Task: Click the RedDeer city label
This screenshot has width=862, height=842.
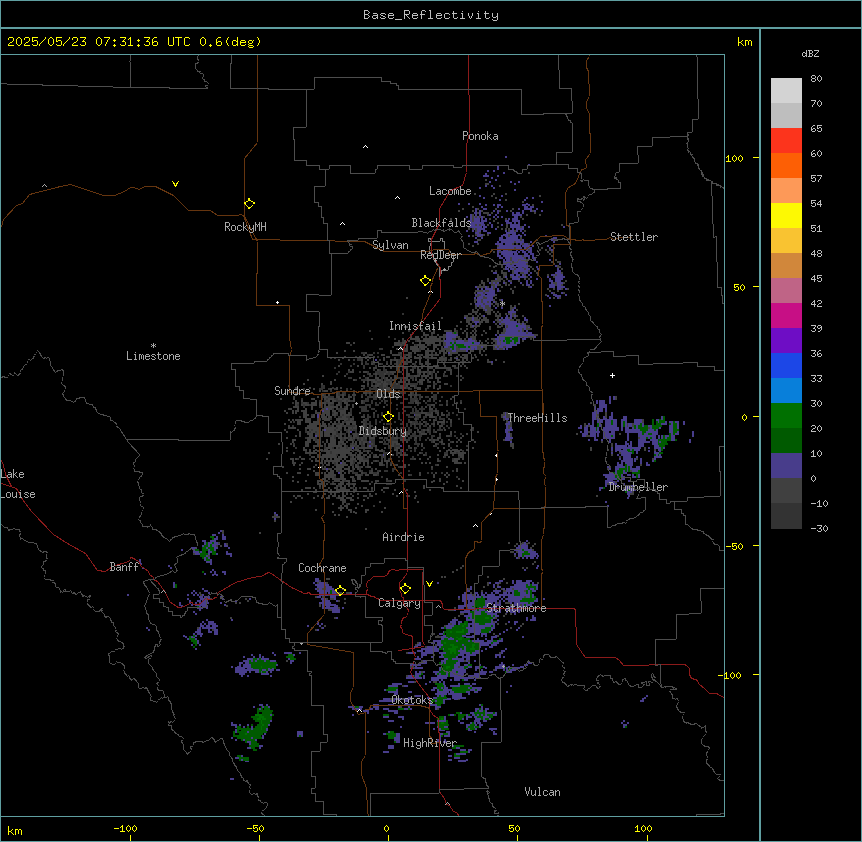Action: point(440,255)
